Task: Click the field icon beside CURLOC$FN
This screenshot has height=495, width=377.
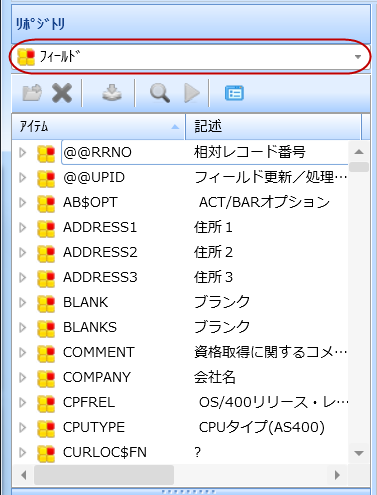Action: 46,454
